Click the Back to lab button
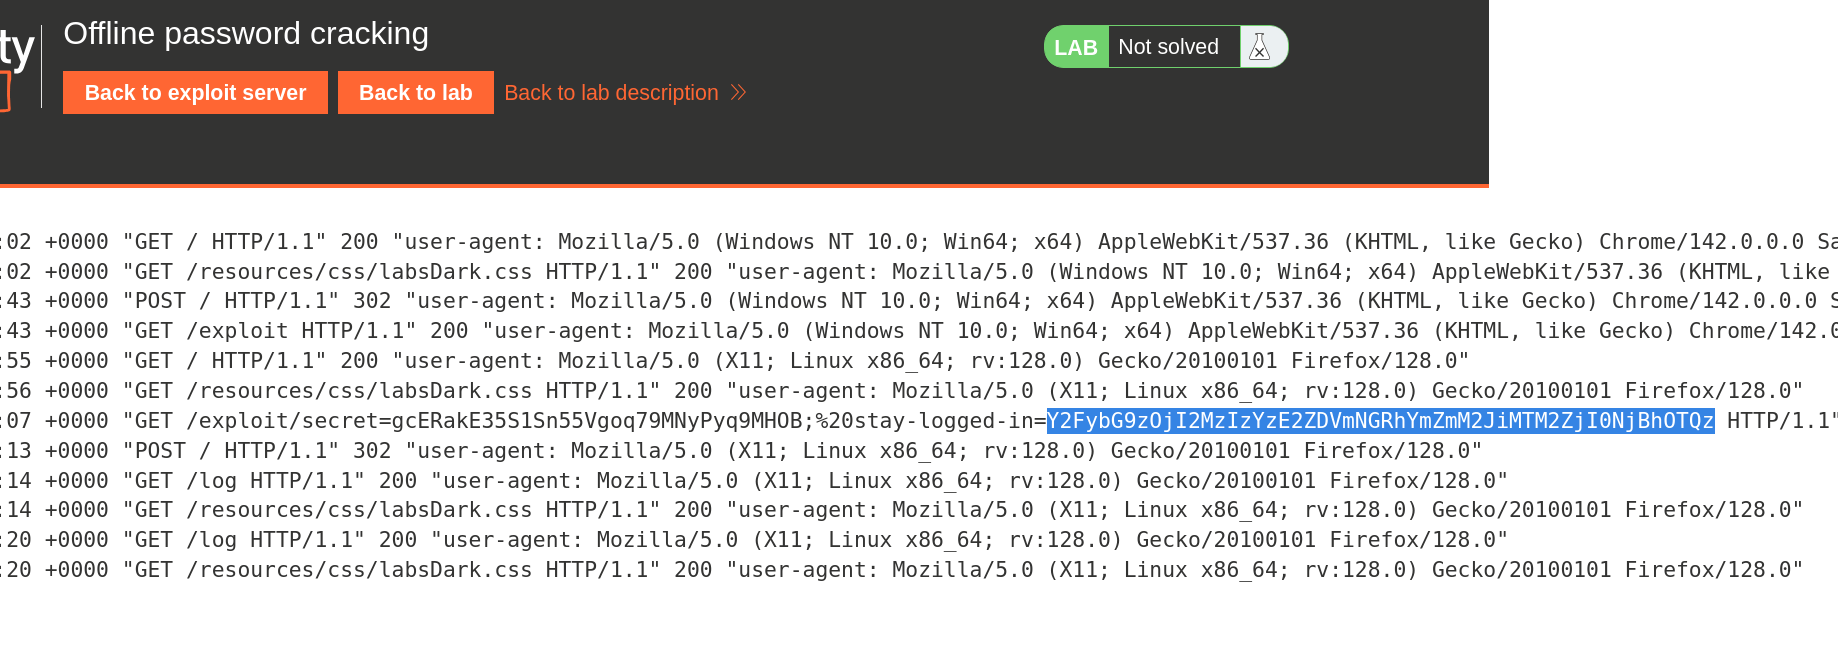The width and height of the screenshot is (1838, 663). click(415, 92)
